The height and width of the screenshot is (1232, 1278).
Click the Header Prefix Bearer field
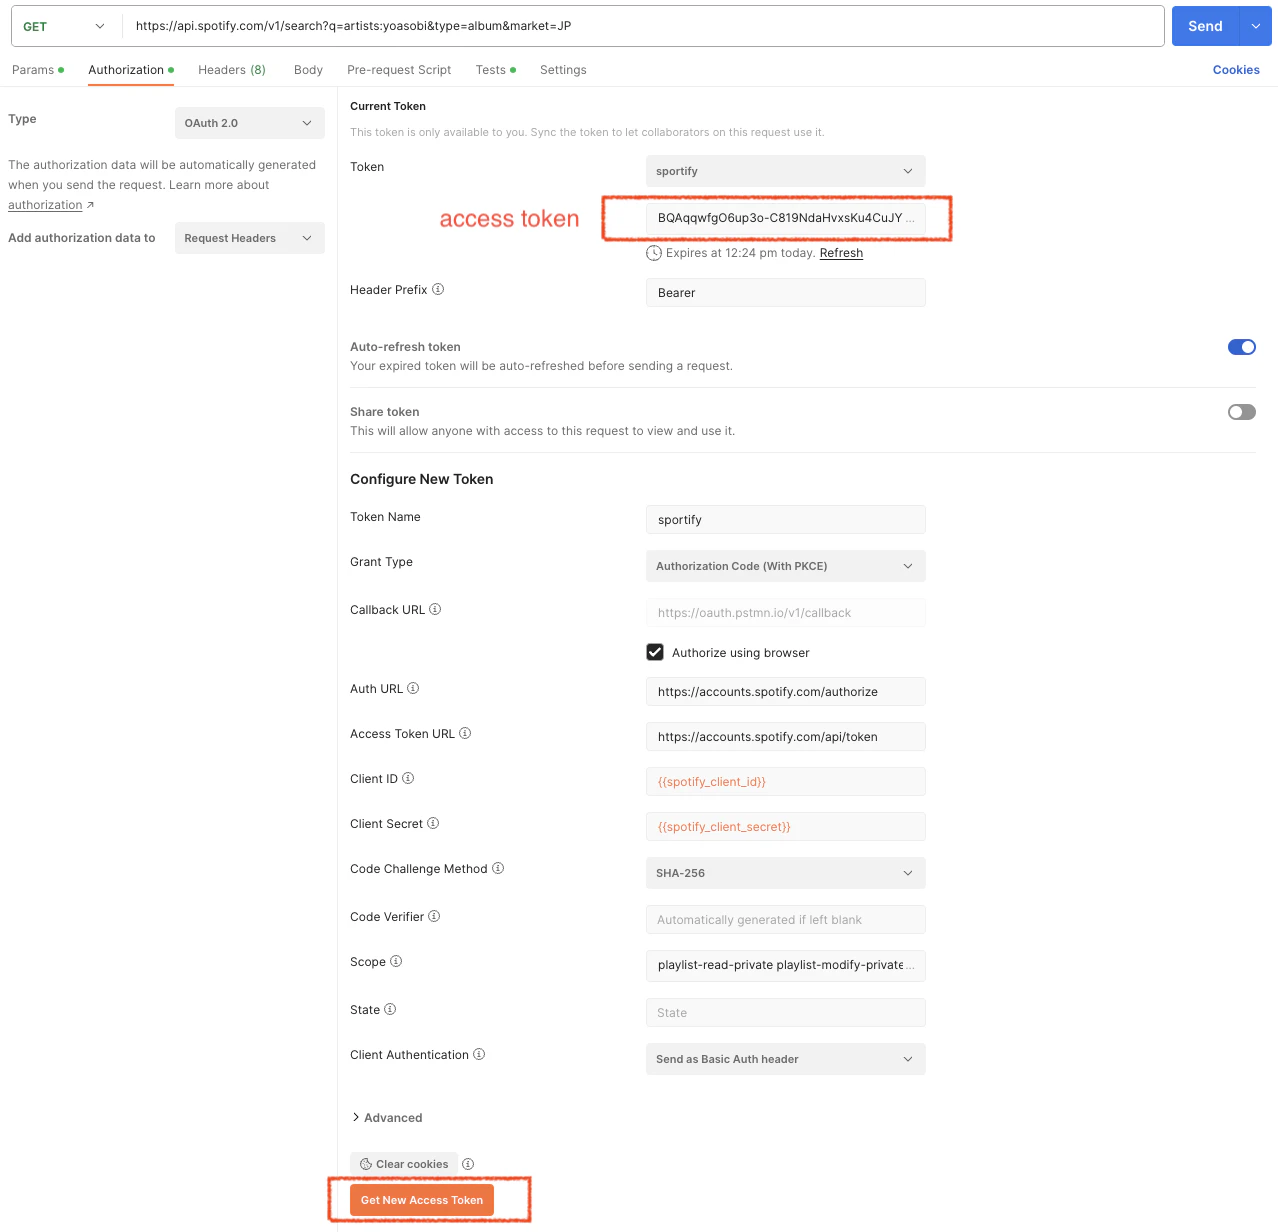tap(786, 293)
